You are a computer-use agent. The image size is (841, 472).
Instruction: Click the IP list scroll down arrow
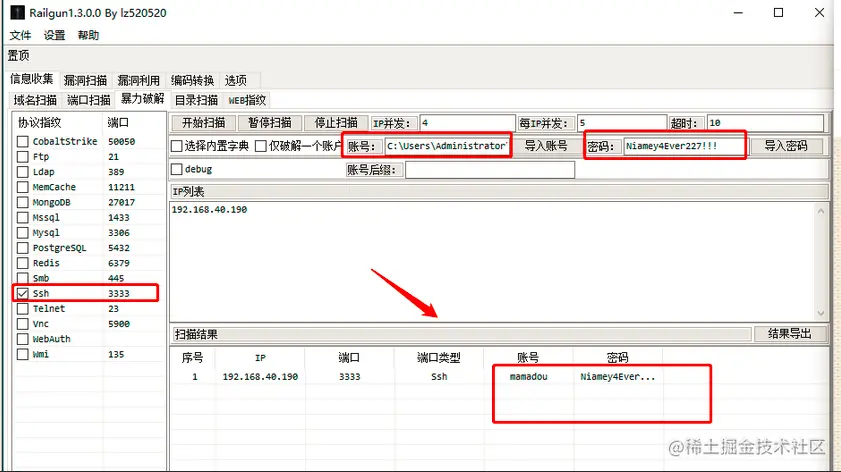pos(821,313)
